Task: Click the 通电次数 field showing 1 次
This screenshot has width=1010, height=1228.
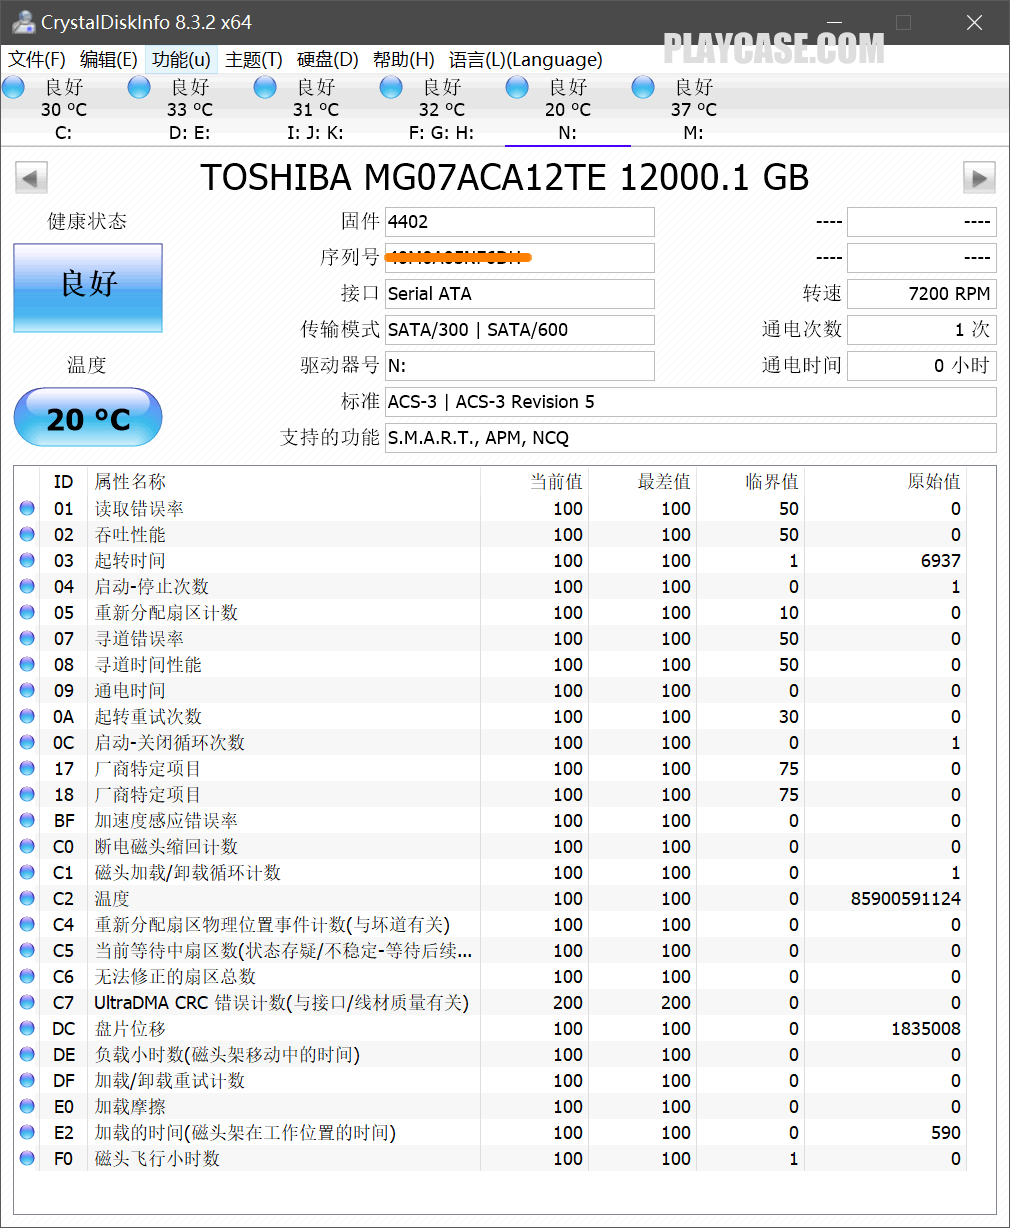Action: click(922, 330)
